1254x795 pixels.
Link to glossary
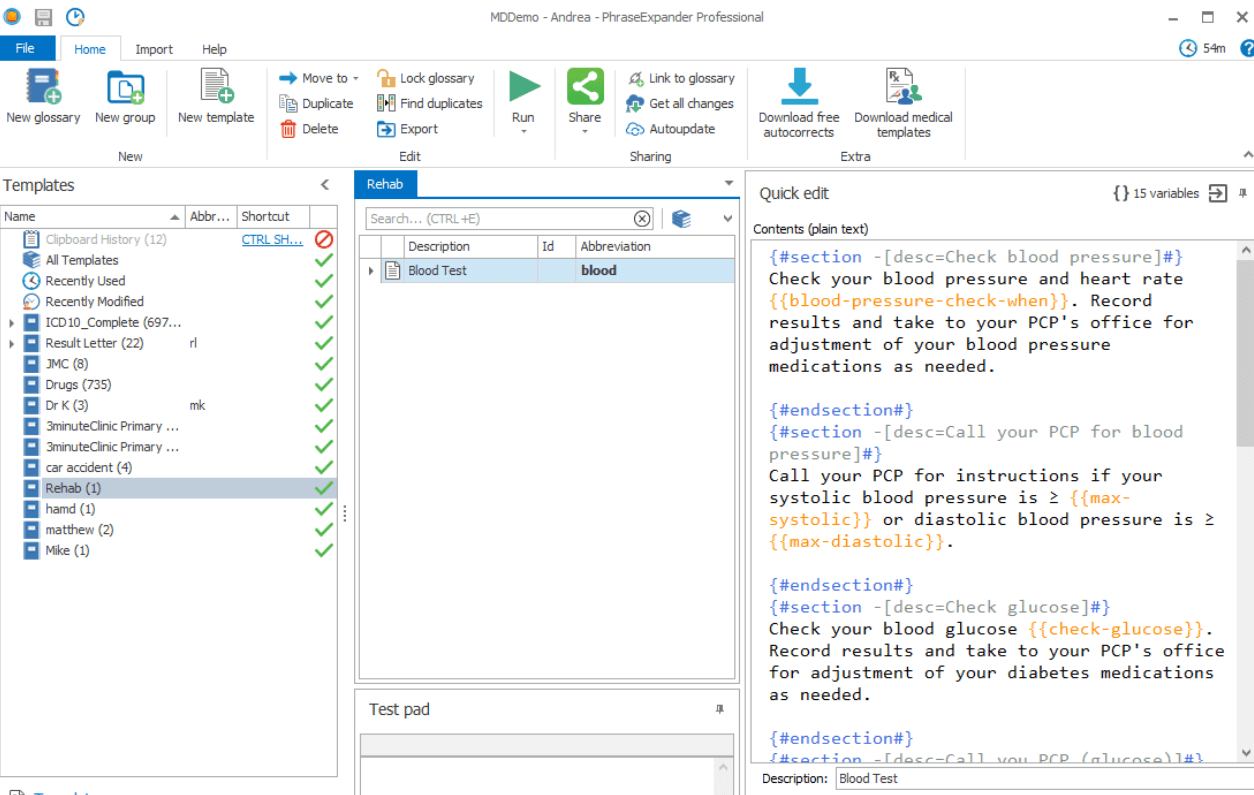pyautogui.click(x=680, y=78)
